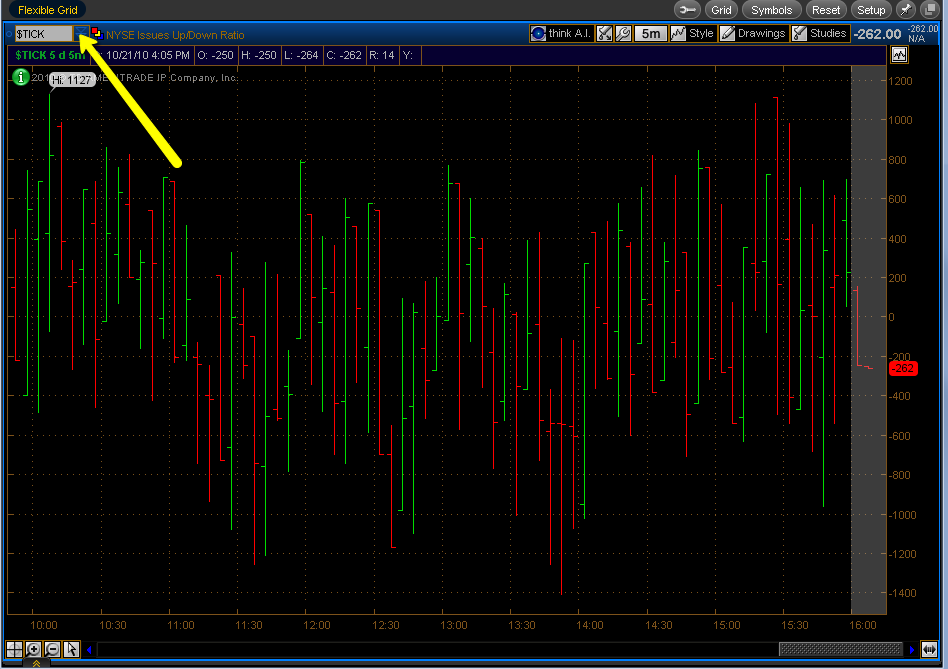Click the wrench icon button in top bar
Image resolution: width=948 pixels, height=669 pixels.
pos(687,10)
